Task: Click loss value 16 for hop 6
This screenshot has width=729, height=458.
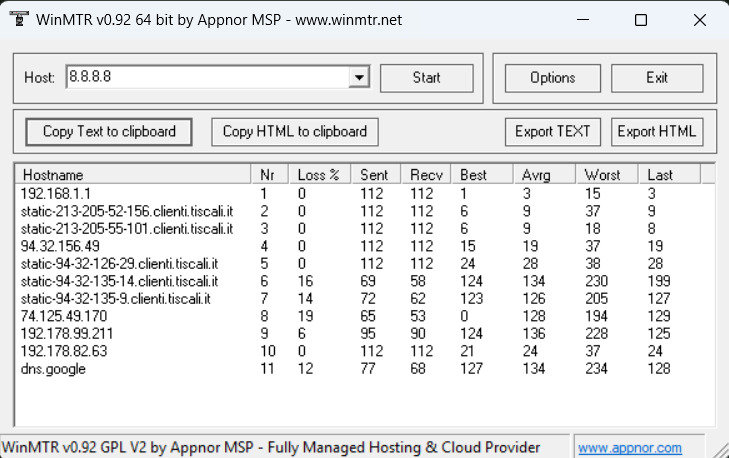Action: [x=305, y=281]
